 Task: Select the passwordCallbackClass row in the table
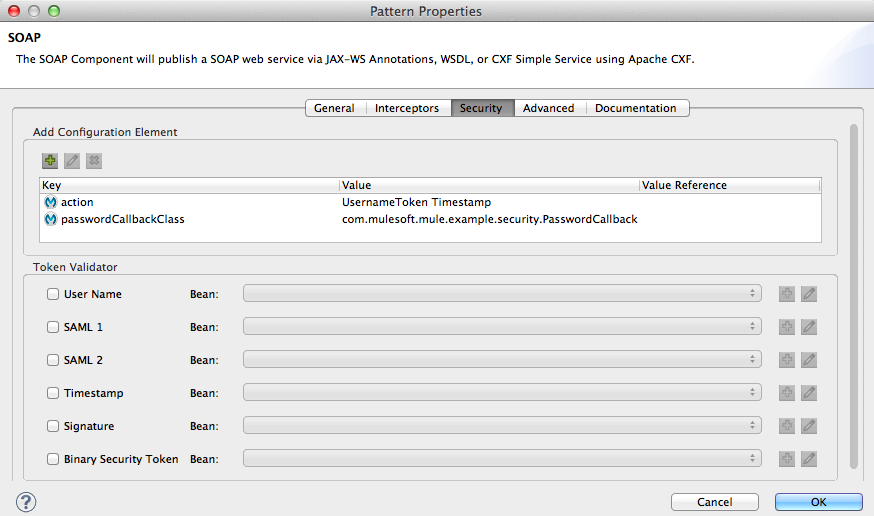(x=122, y=219)
